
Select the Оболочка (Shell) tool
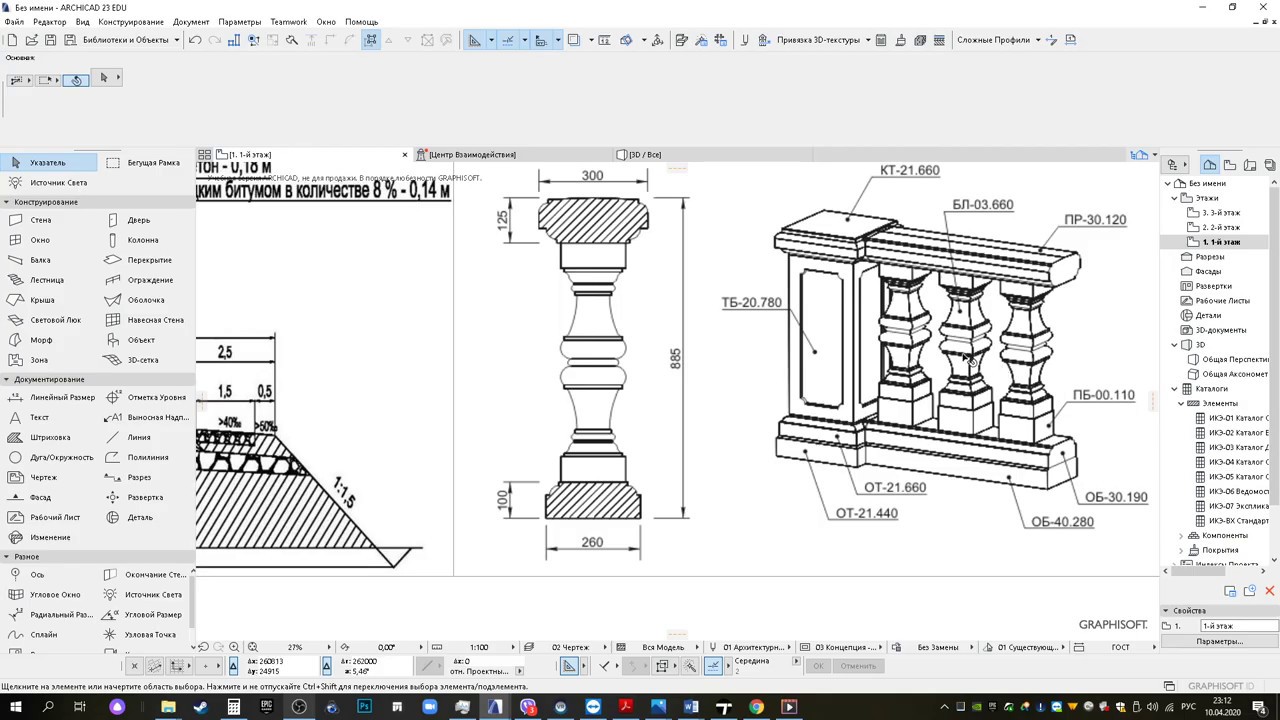146,300
